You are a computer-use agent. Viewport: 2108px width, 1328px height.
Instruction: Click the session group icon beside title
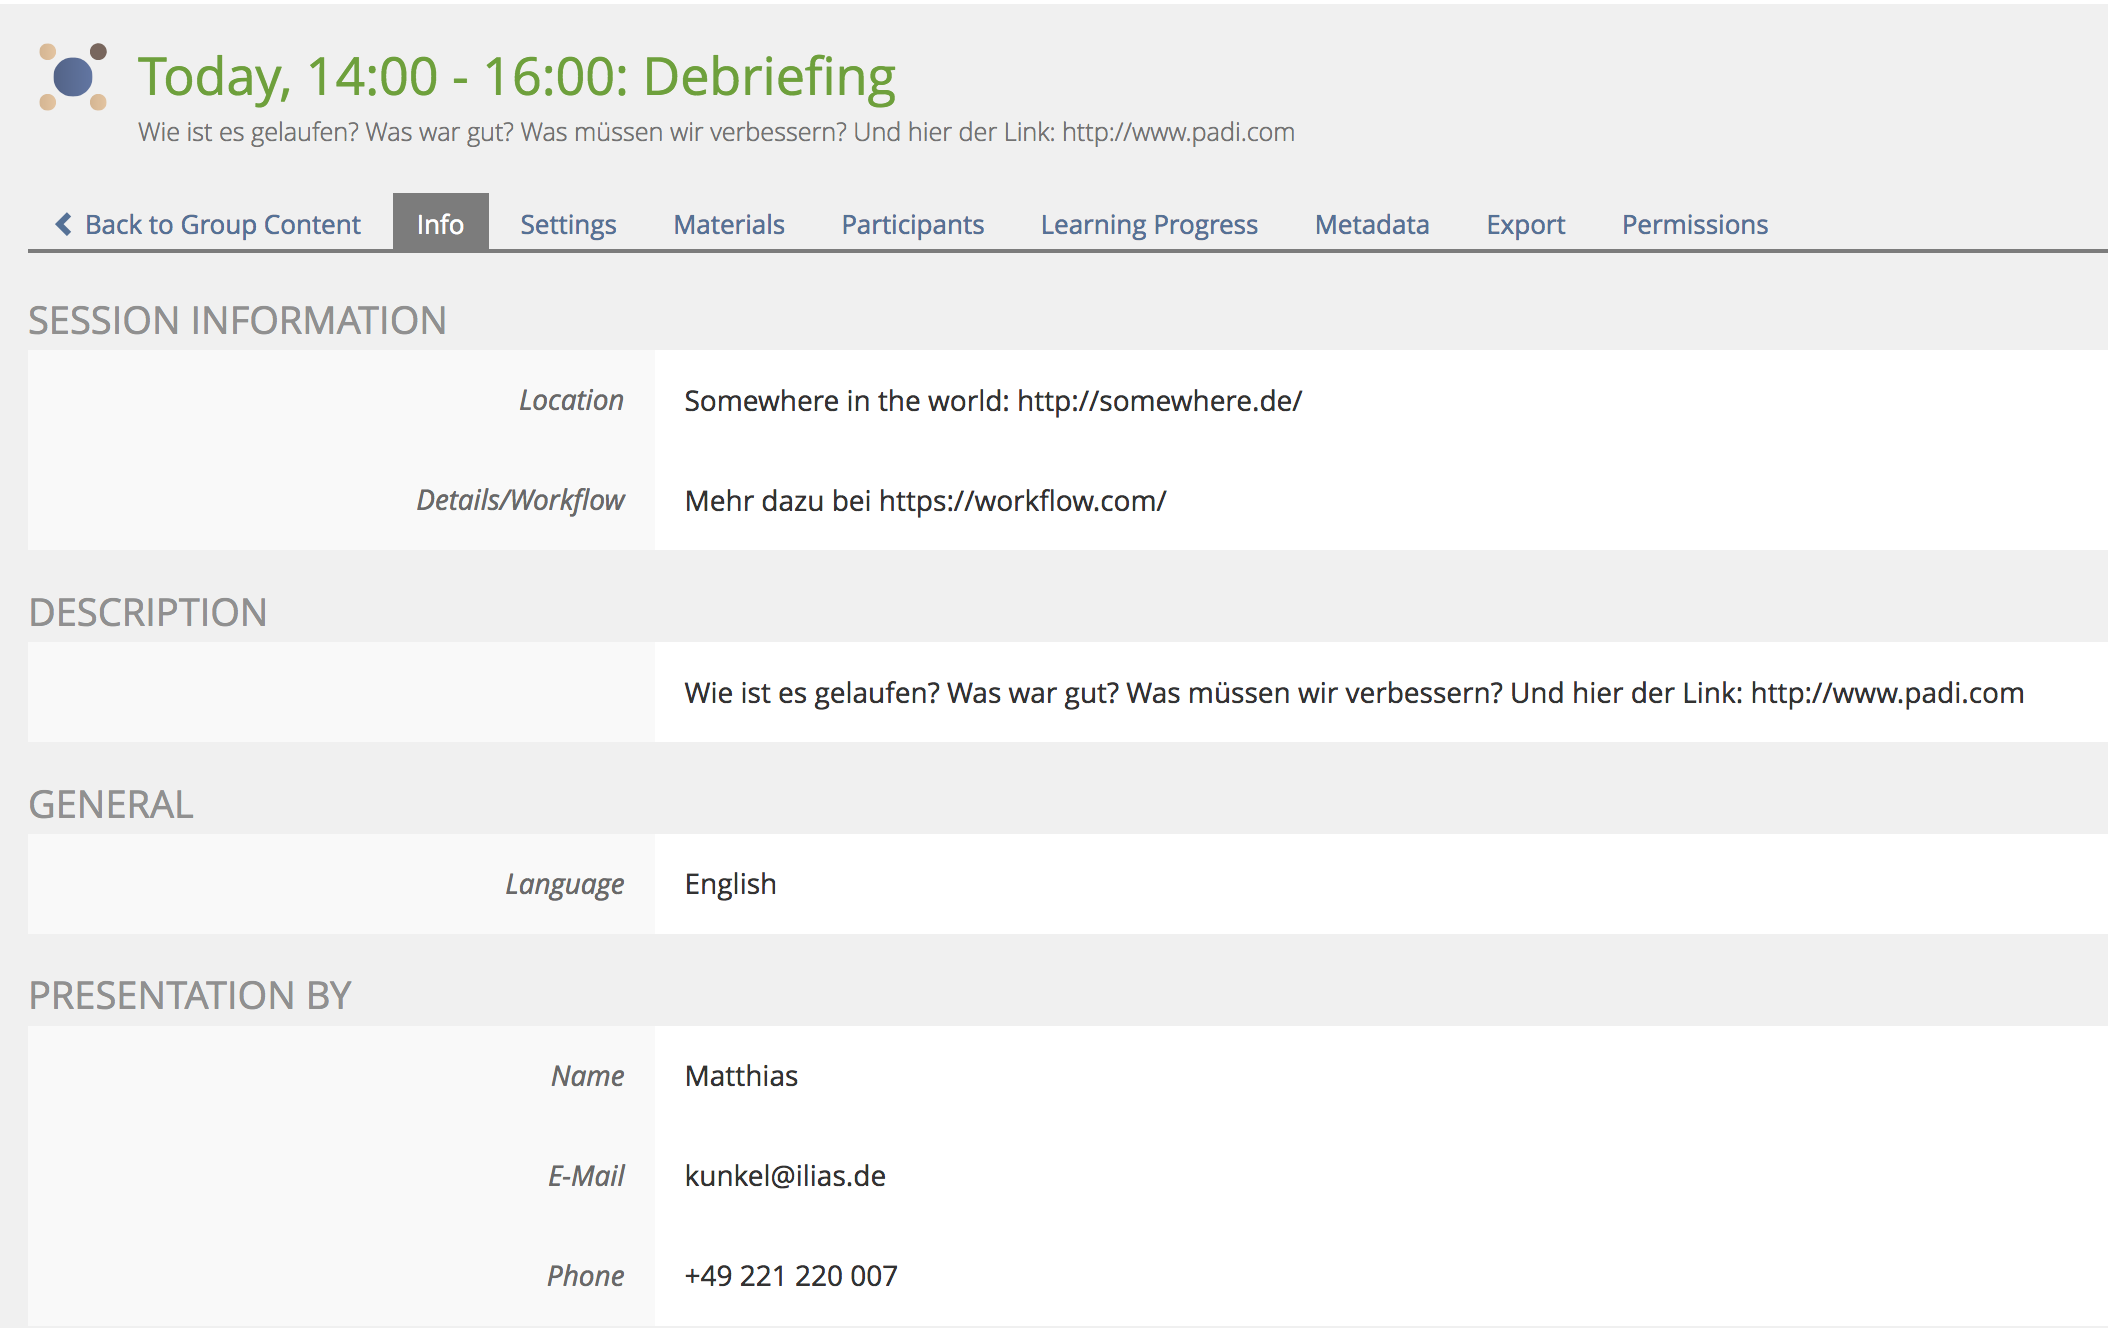[73, 77]
